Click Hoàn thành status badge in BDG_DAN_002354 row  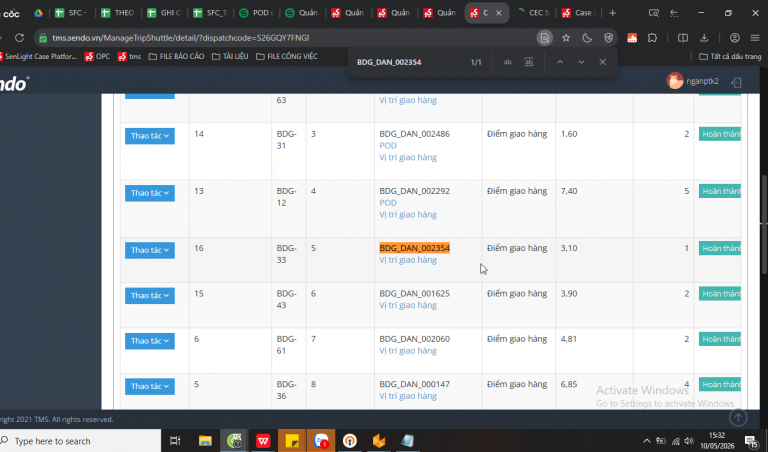(720, 248)
